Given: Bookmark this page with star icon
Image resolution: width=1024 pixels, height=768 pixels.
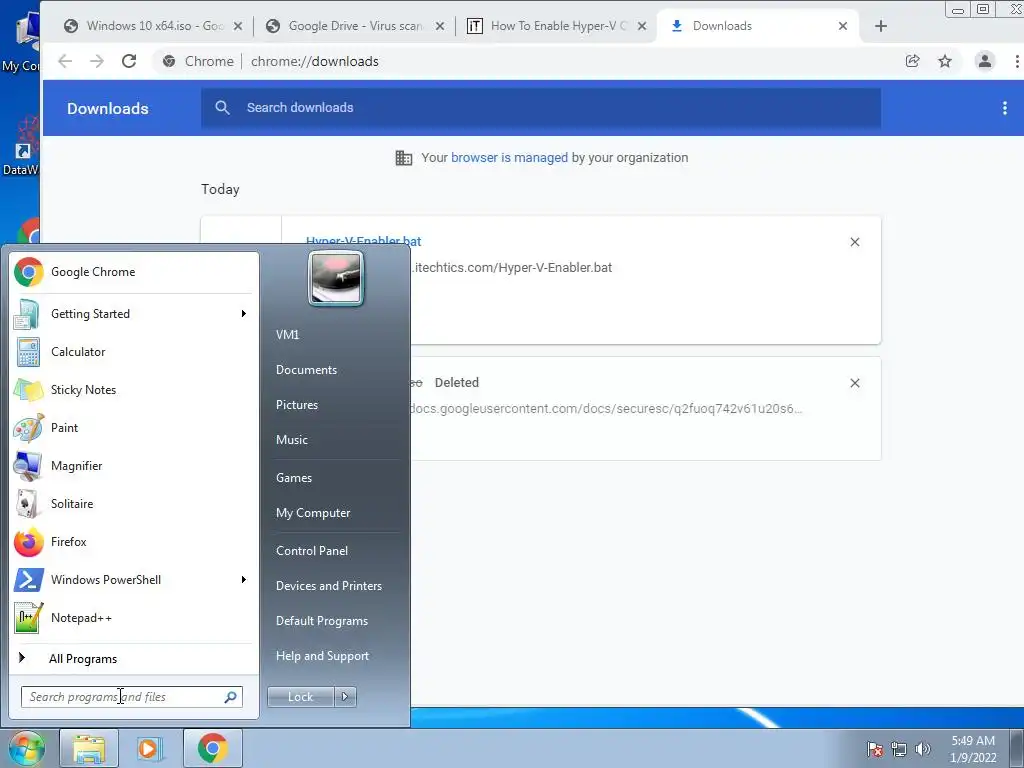Looking at the screenshot, I should [x=945, y=61].
